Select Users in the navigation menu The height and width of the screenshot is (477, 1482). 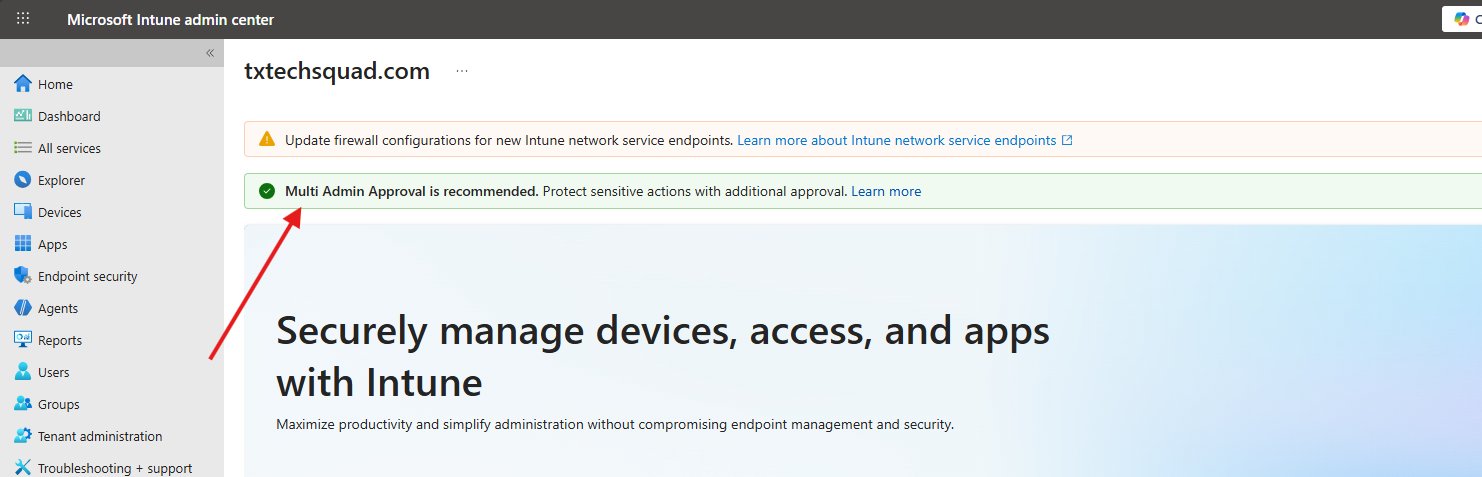pyautogui.click(x=54, y=372)
